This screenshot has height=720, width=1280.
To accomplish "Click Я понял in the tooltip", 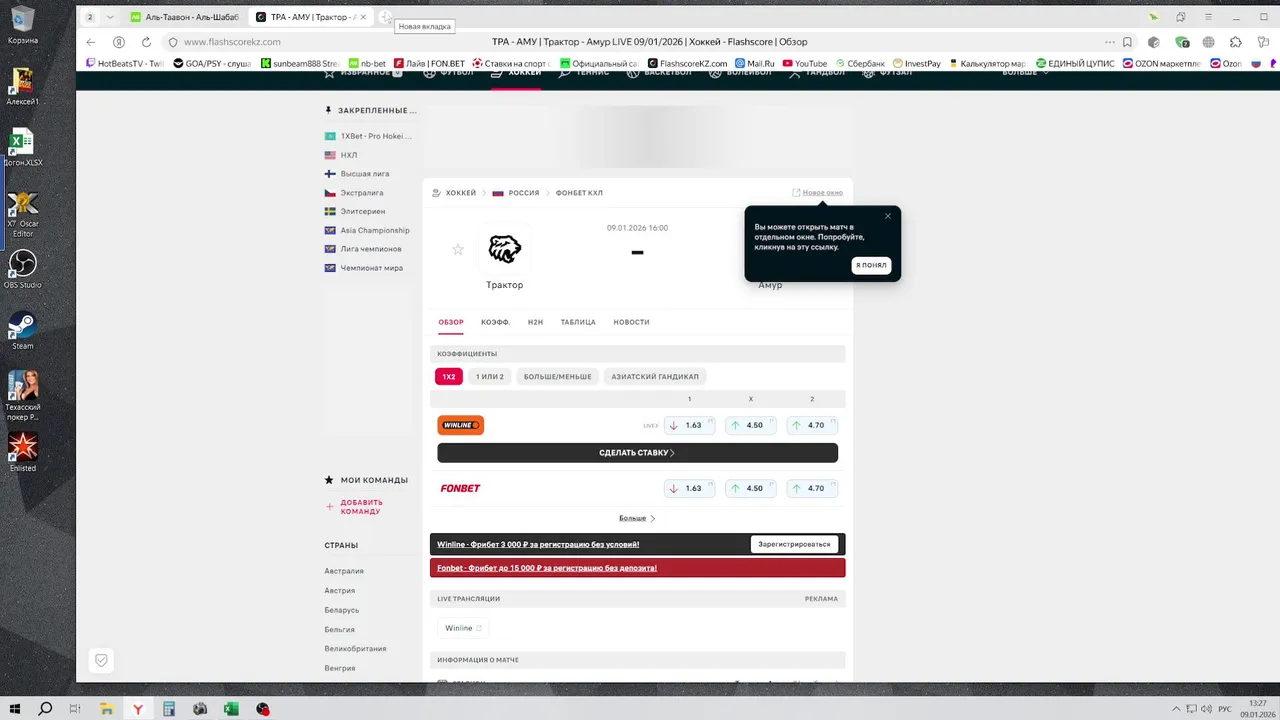I will coord(871,265).
